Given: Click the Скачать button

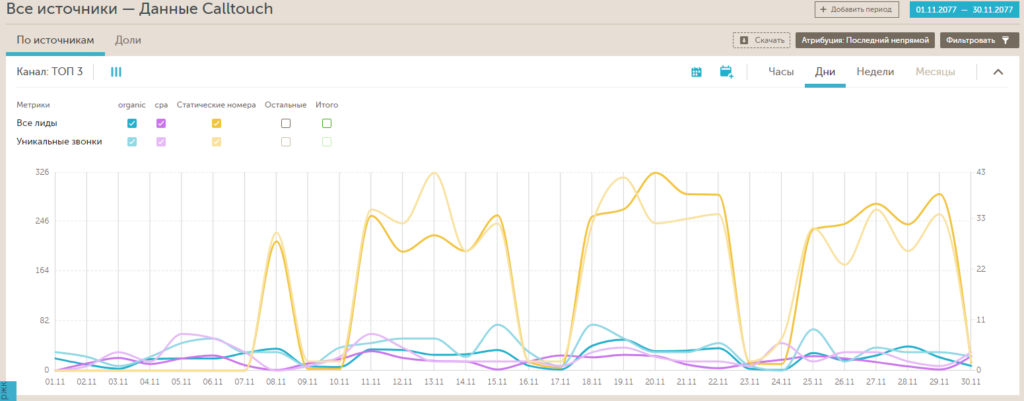Looking at the screenshot, I should click(x=761, y=40).
